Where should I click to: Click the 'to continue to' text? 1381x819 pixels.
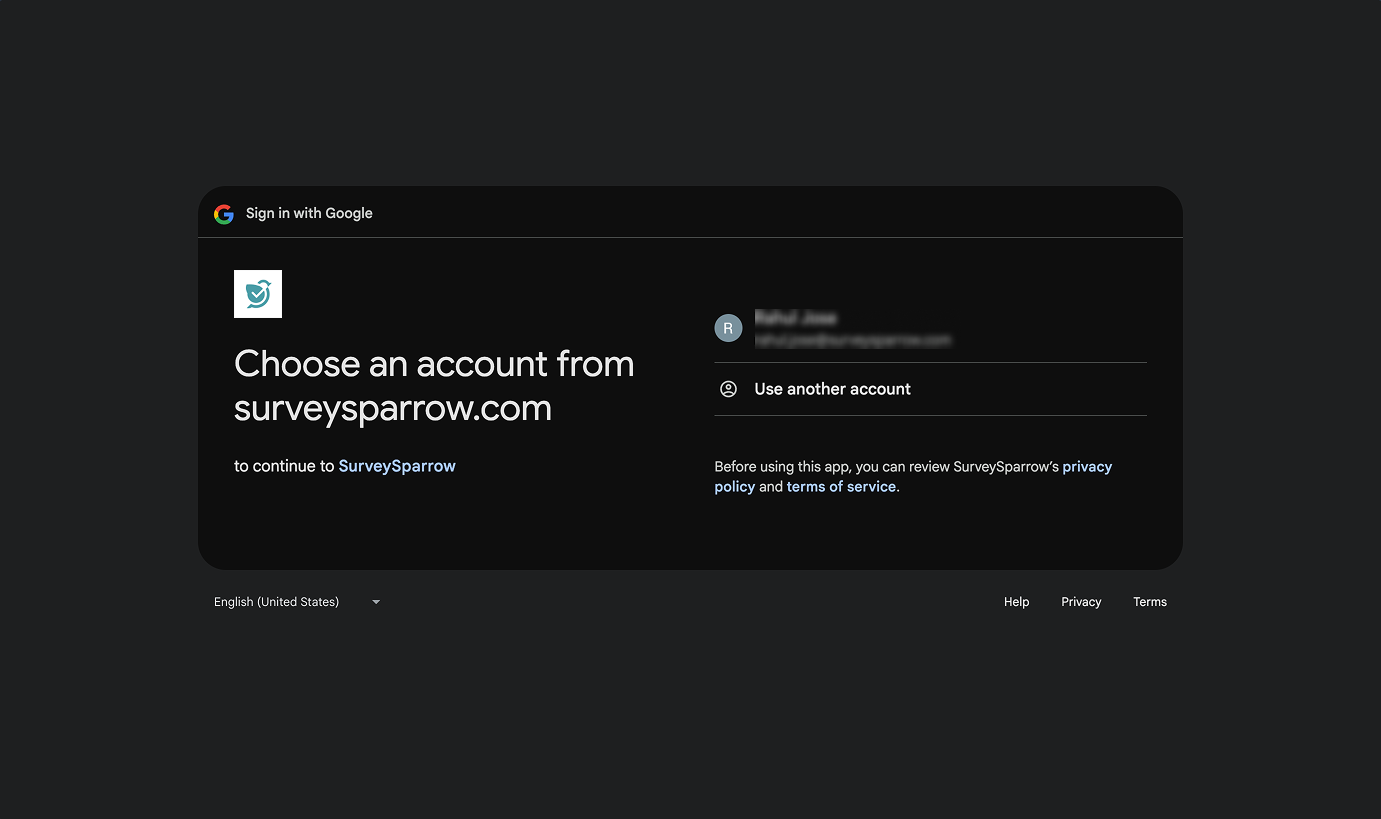pyautogui.click(x=284, y=466)
